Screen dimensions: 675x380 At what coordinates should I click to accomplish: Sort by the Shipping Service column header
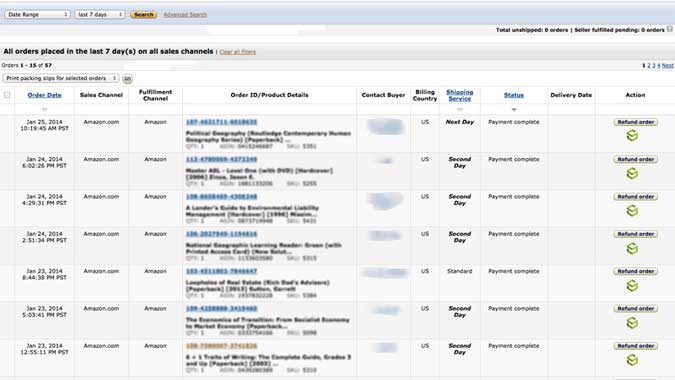pyautogui.click(x=460, y=95)
